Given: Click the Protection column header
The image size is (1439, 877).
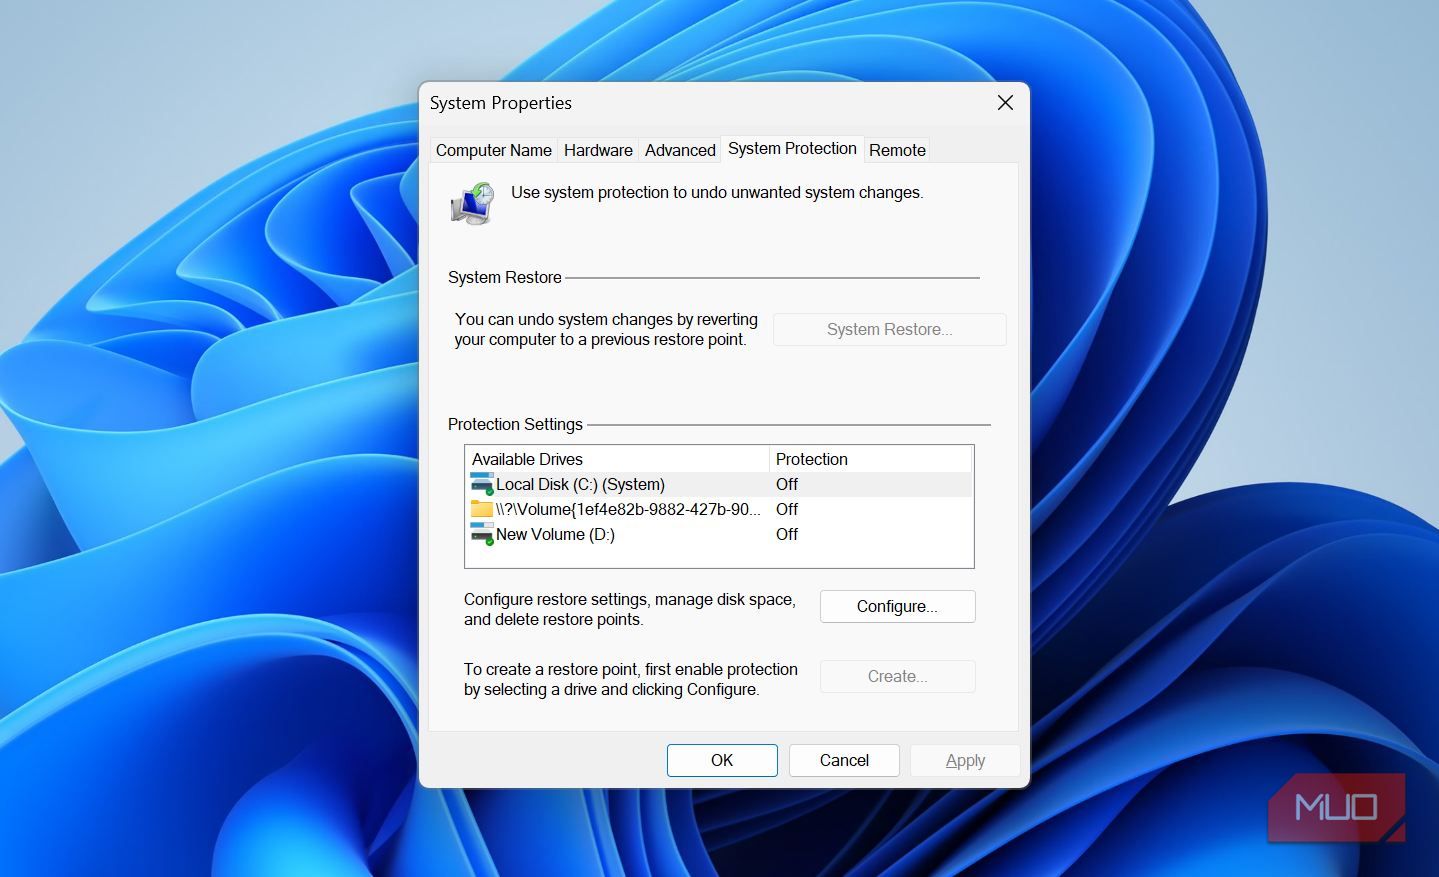Looking at the screenshot, I should [870, 459].
